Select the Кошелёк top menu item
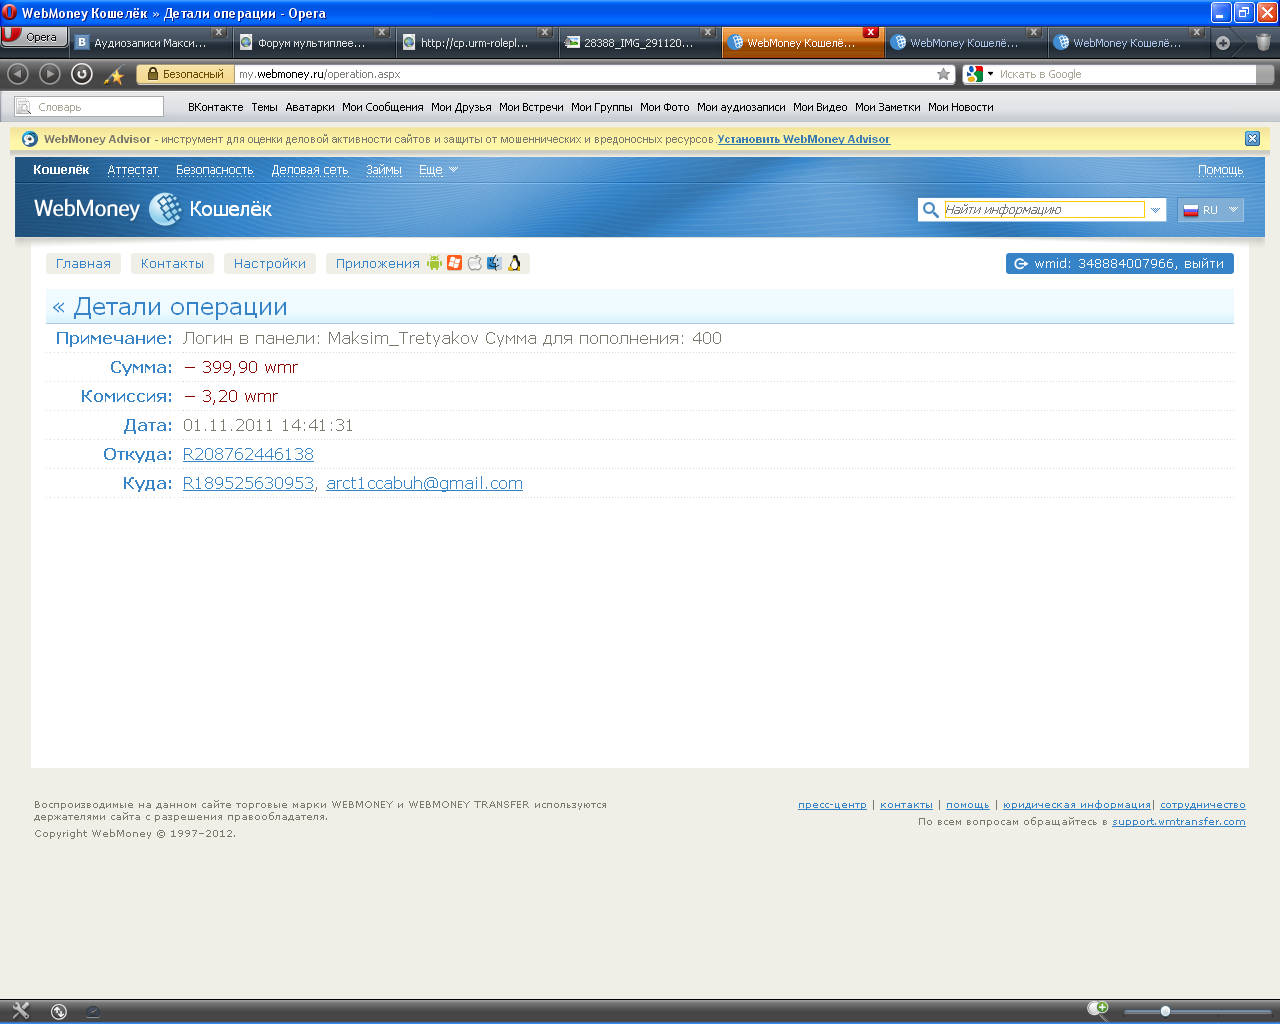 [61, 170]
